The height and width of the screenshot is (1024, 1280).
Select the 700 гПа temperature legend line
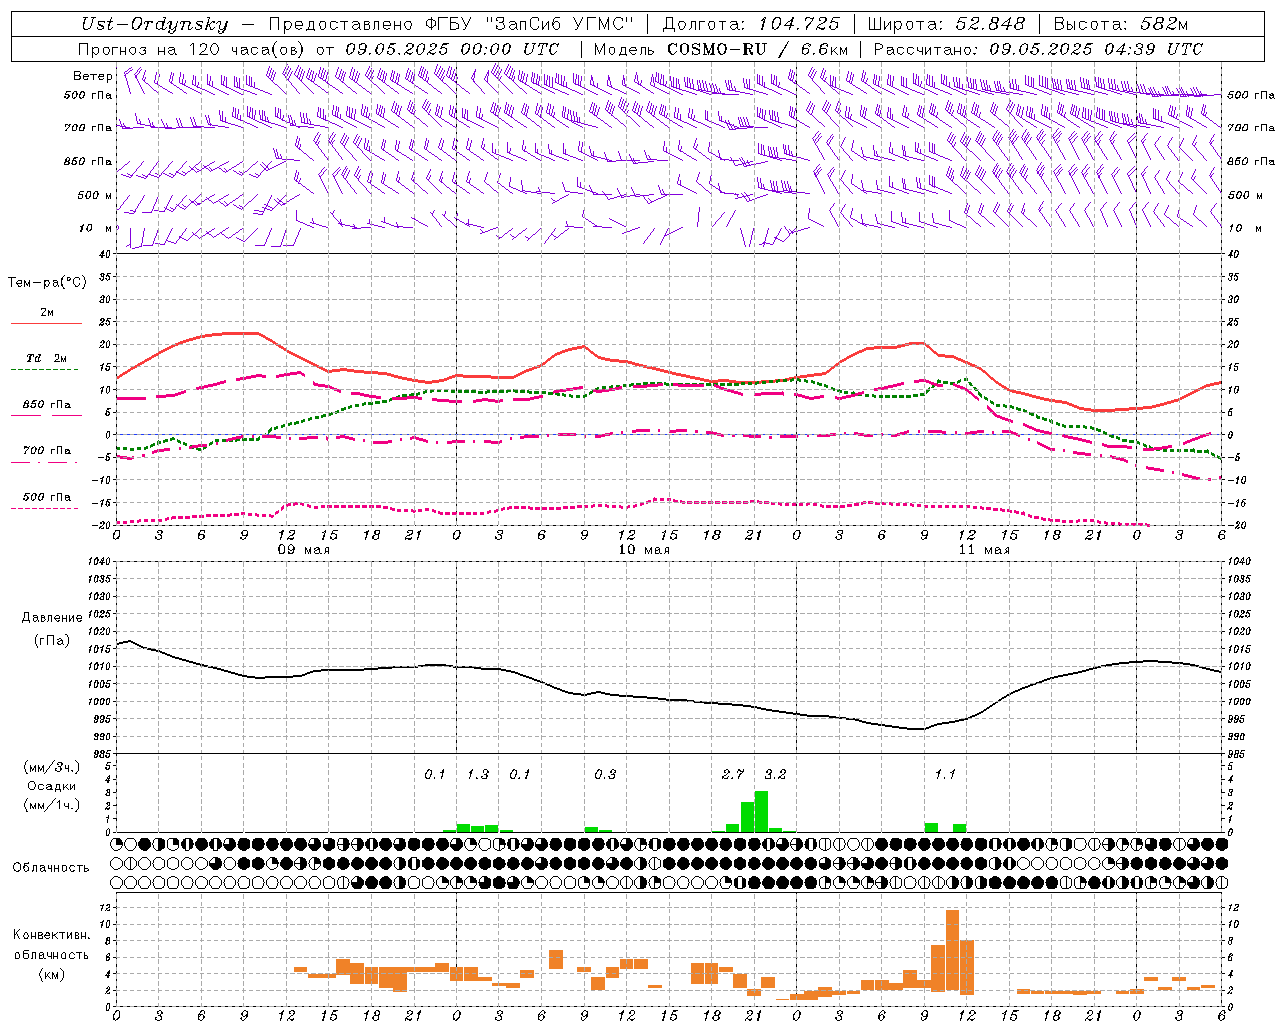[45, 462]
